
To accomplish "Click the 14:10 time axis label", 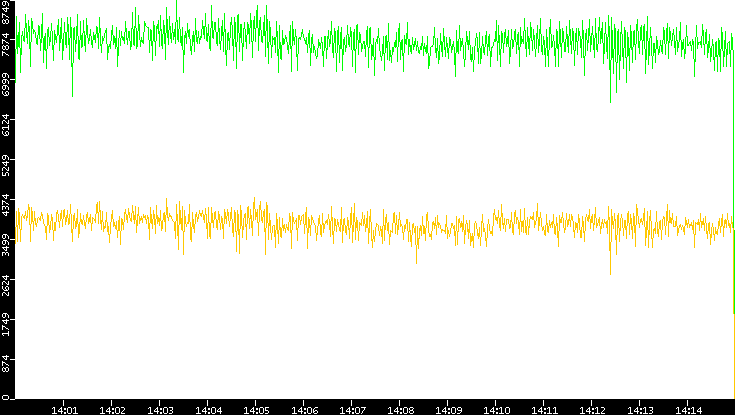I will click(x=496, y=410).
